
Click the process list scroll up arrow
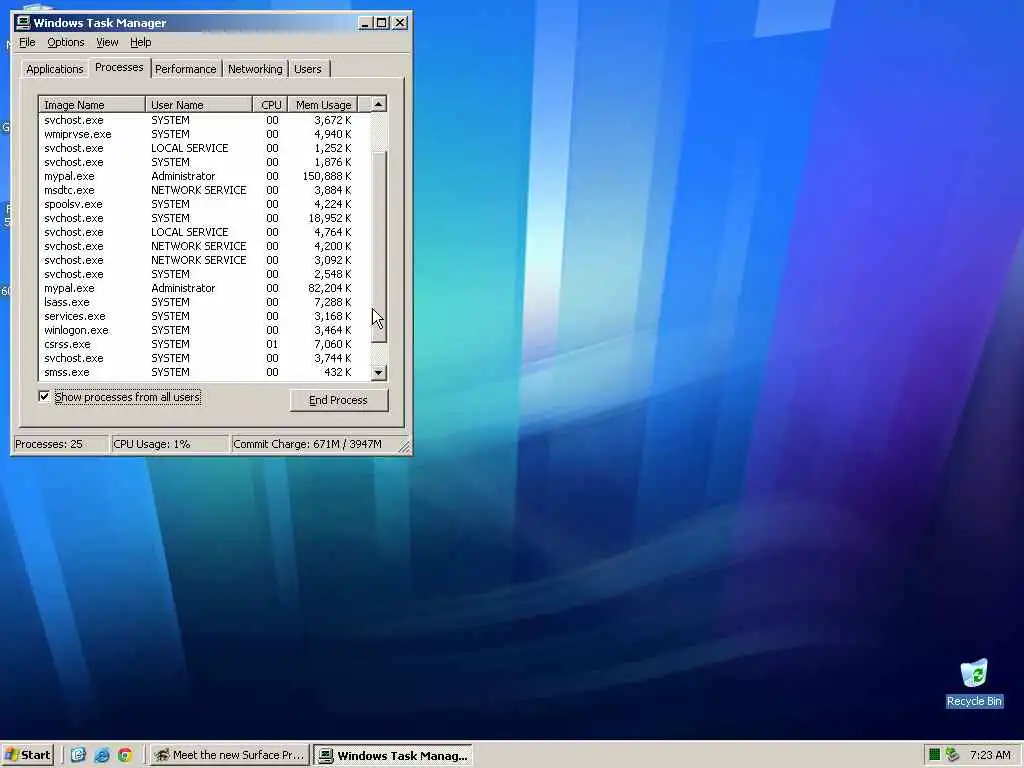coord(379,104)
